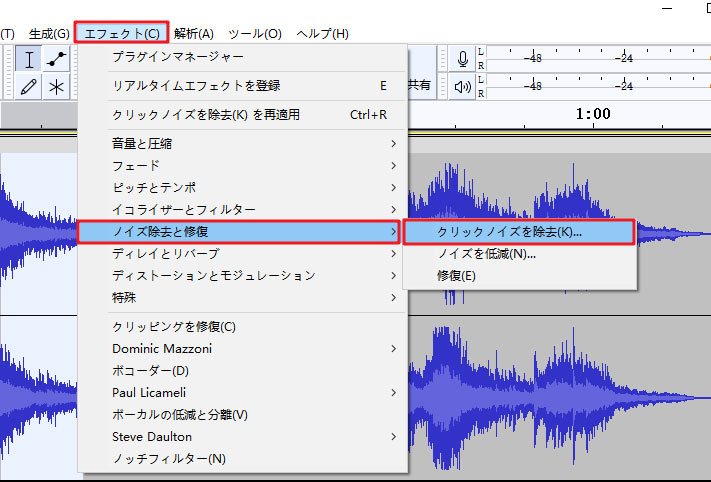This screenshot has width=711, height=482.
Task: Select ノイズを低減(N)... in the submenu
Action: click(519, 254)
